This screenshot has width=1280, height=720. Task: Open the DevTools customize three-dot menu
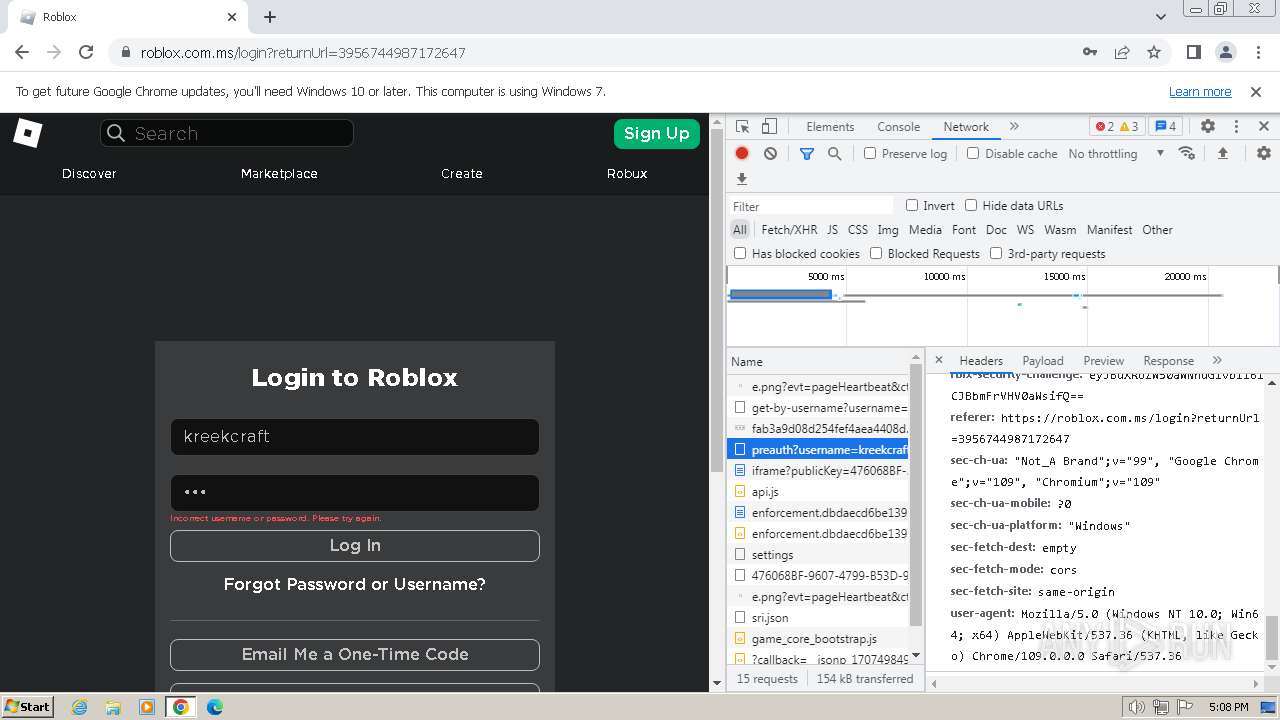click(1236, 127)
